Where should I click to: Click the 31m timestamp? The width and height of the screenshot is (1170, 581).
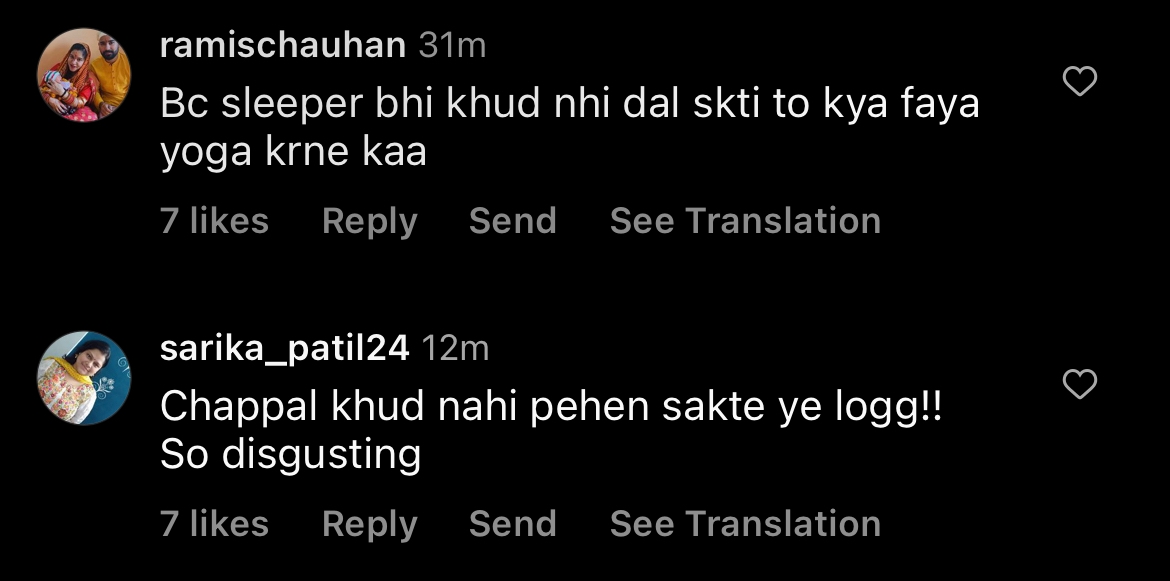452,45
